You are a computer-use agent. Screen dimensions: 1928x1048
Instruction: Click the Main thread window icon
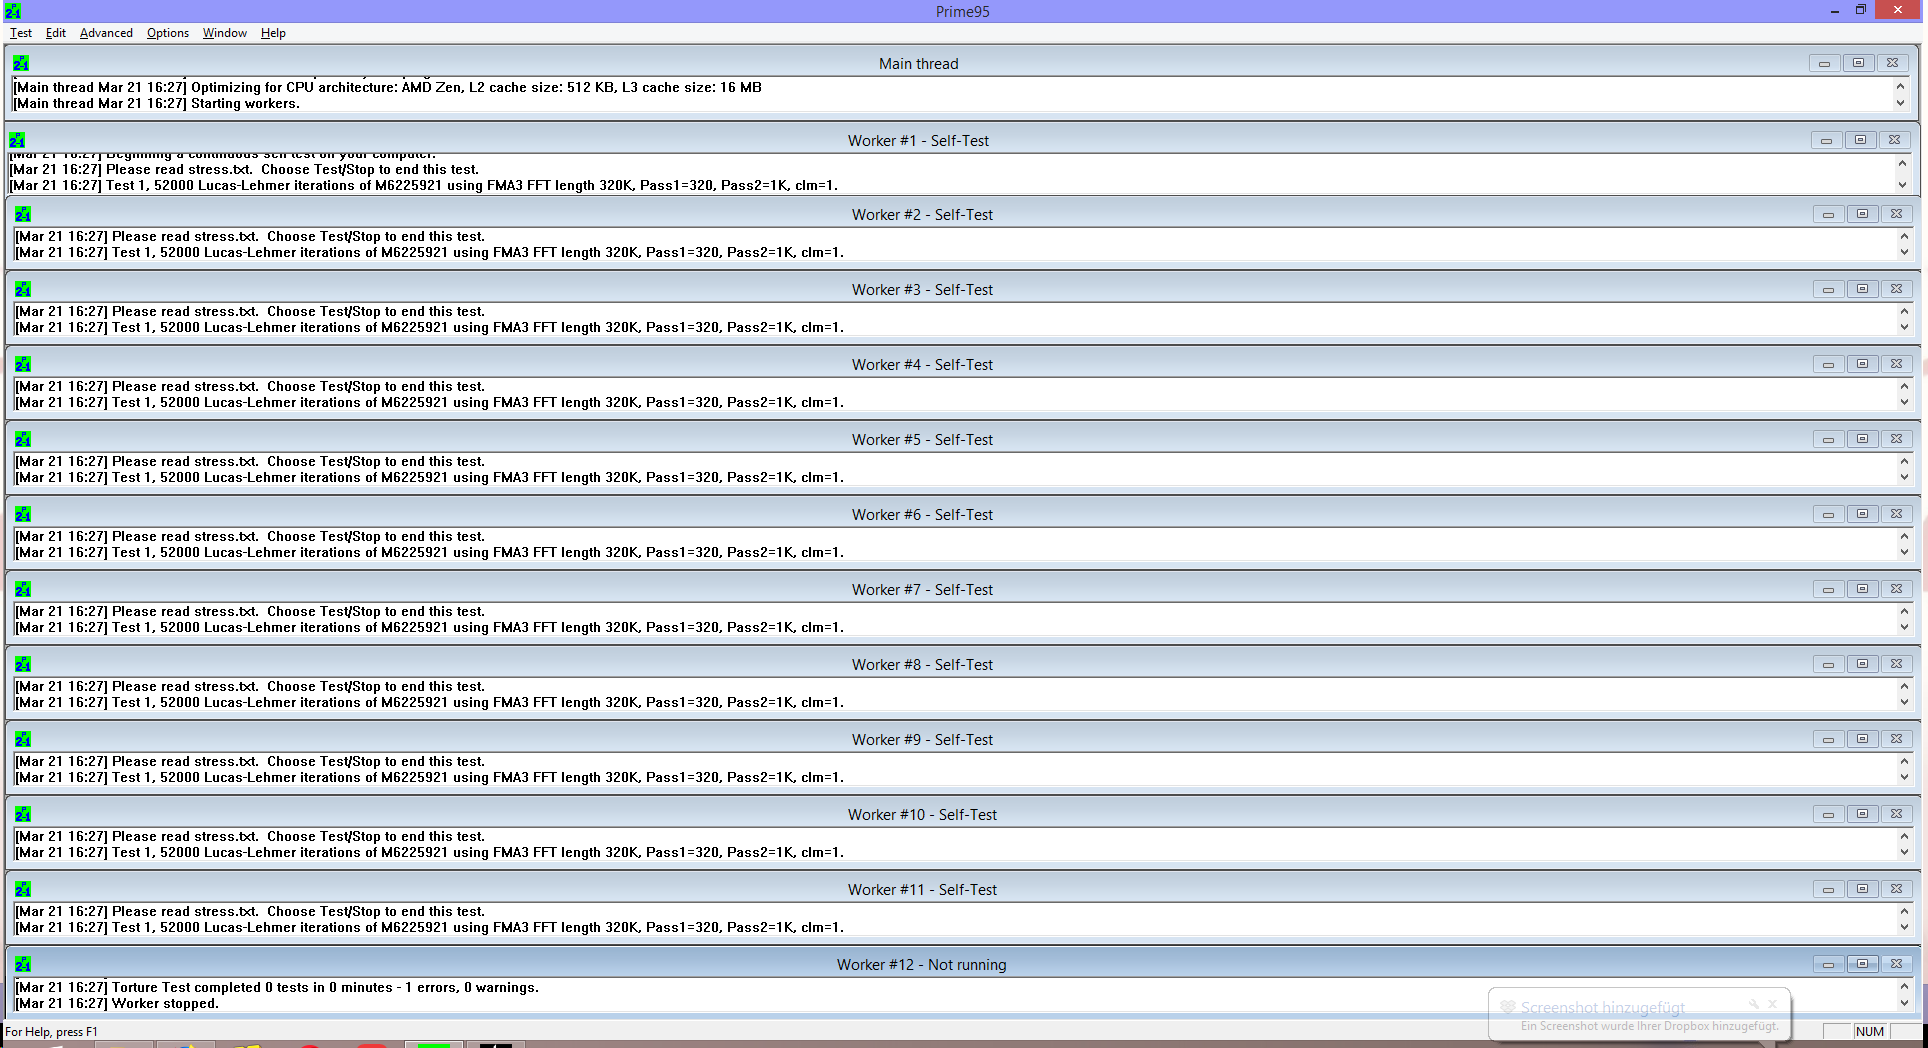click(21, 63)
